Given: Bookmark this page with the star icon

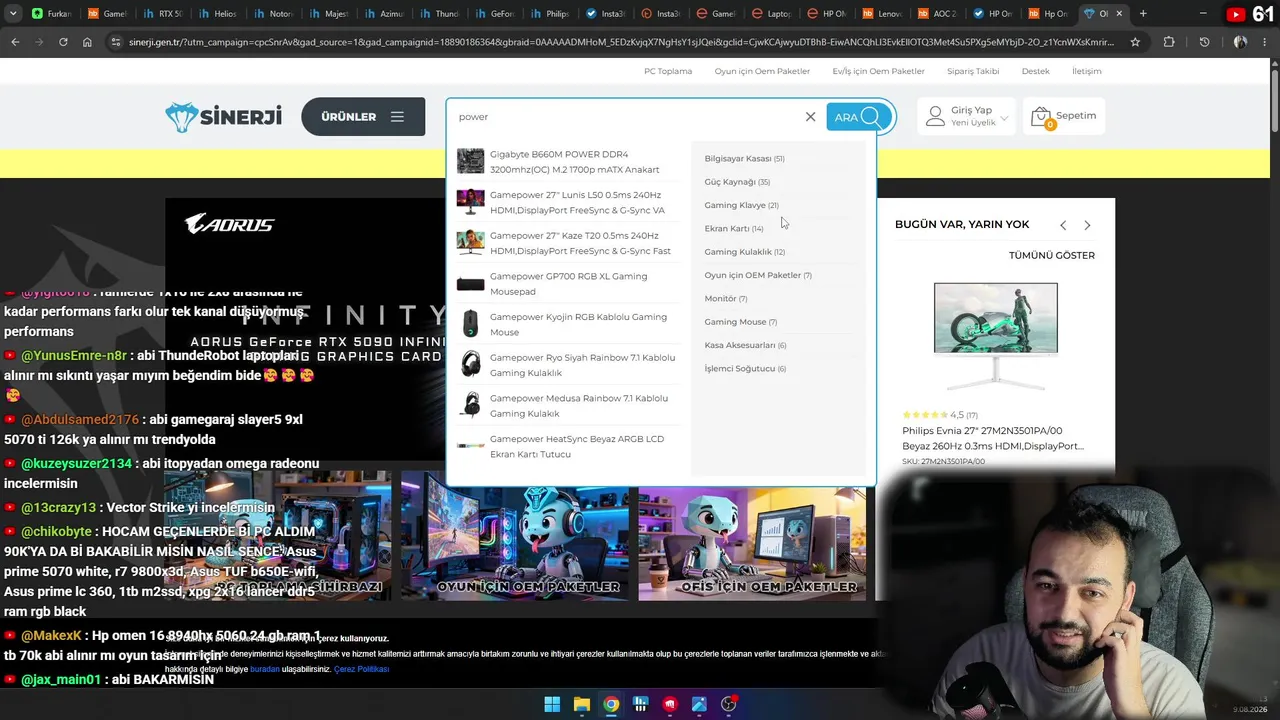Looking at the screenshot, I should tap(1135, 42).
